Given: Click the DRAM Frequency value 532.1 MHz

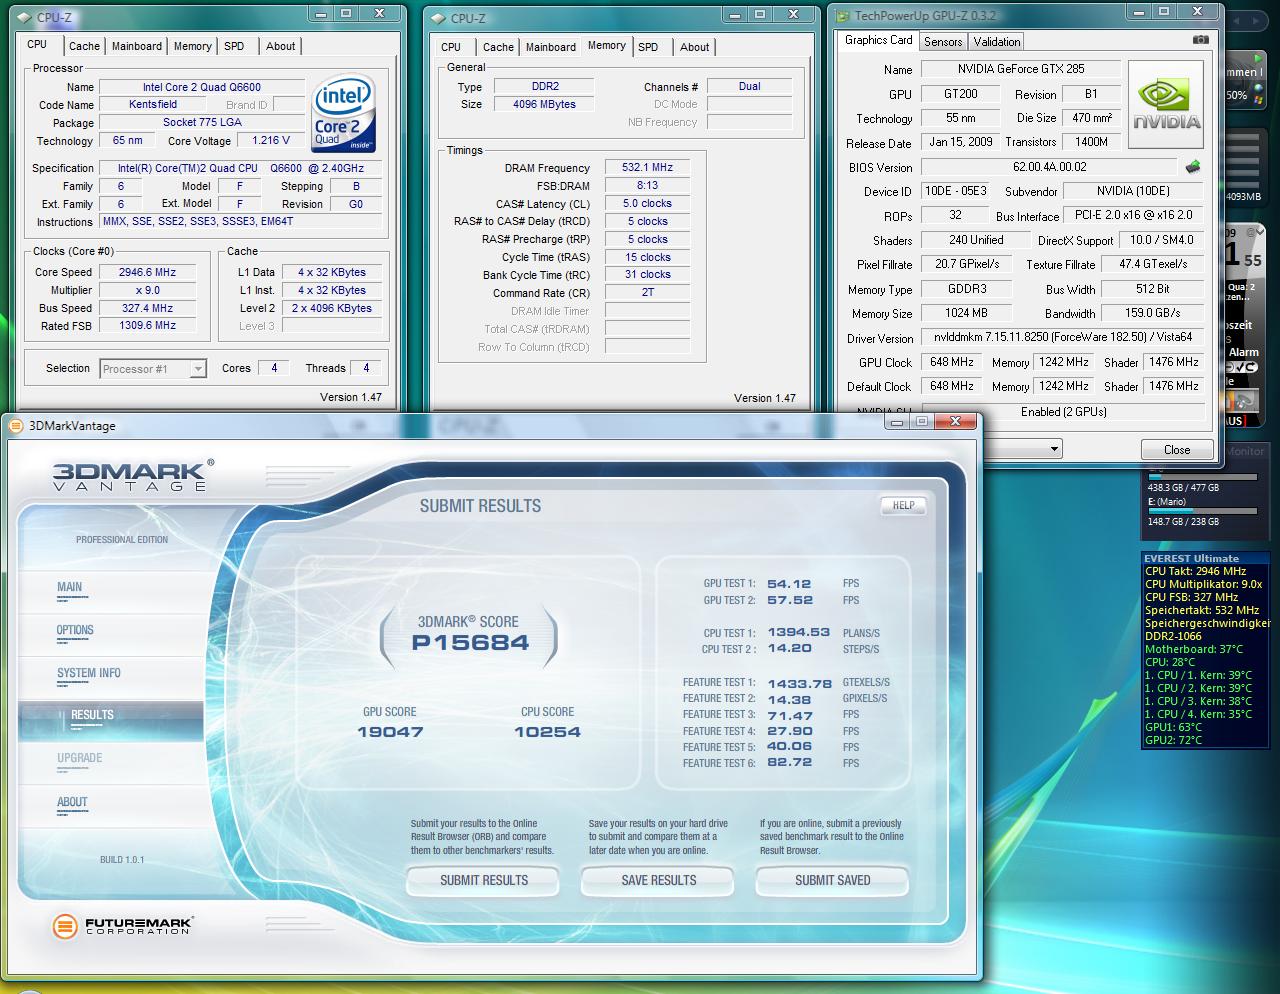Looking at the screenshot, I should pyautogui.click(x=647, y=168).
